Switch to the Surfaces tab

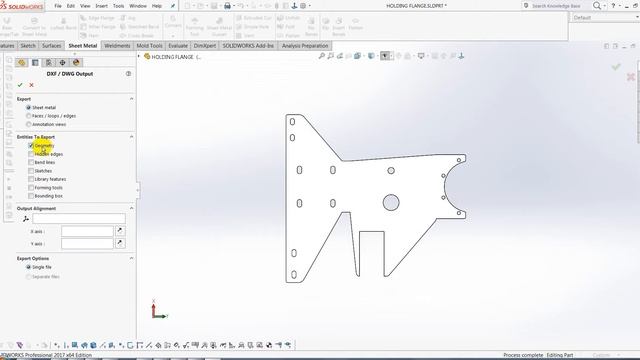(51, 46)
